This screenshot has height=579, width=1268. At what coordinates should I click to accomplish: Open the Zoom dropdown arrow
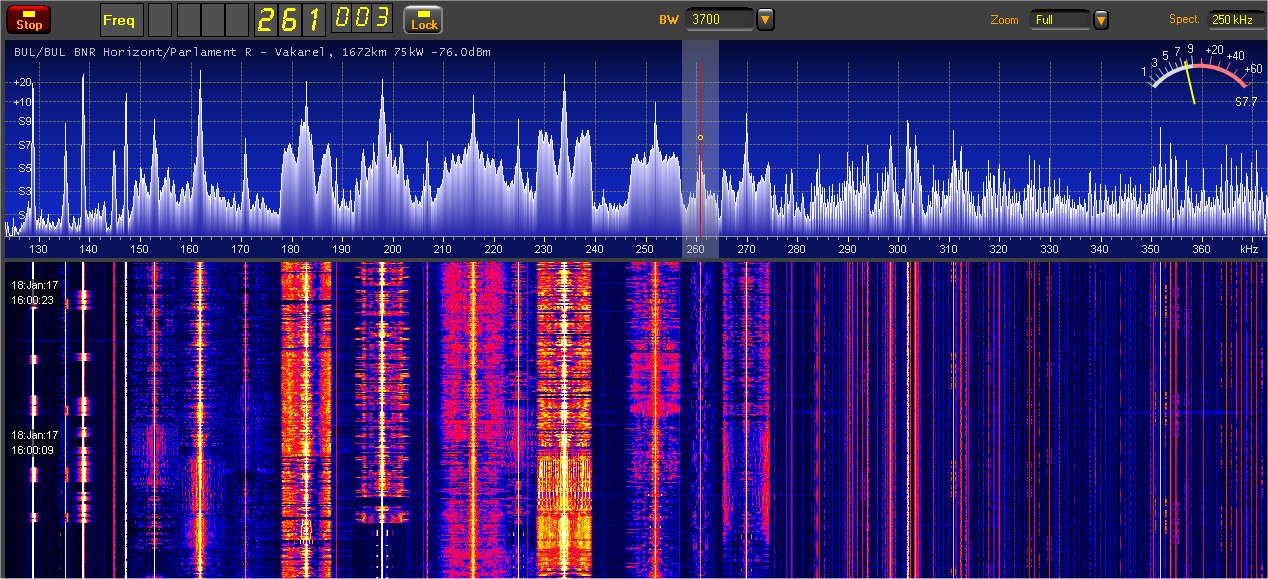point(1101,19)
